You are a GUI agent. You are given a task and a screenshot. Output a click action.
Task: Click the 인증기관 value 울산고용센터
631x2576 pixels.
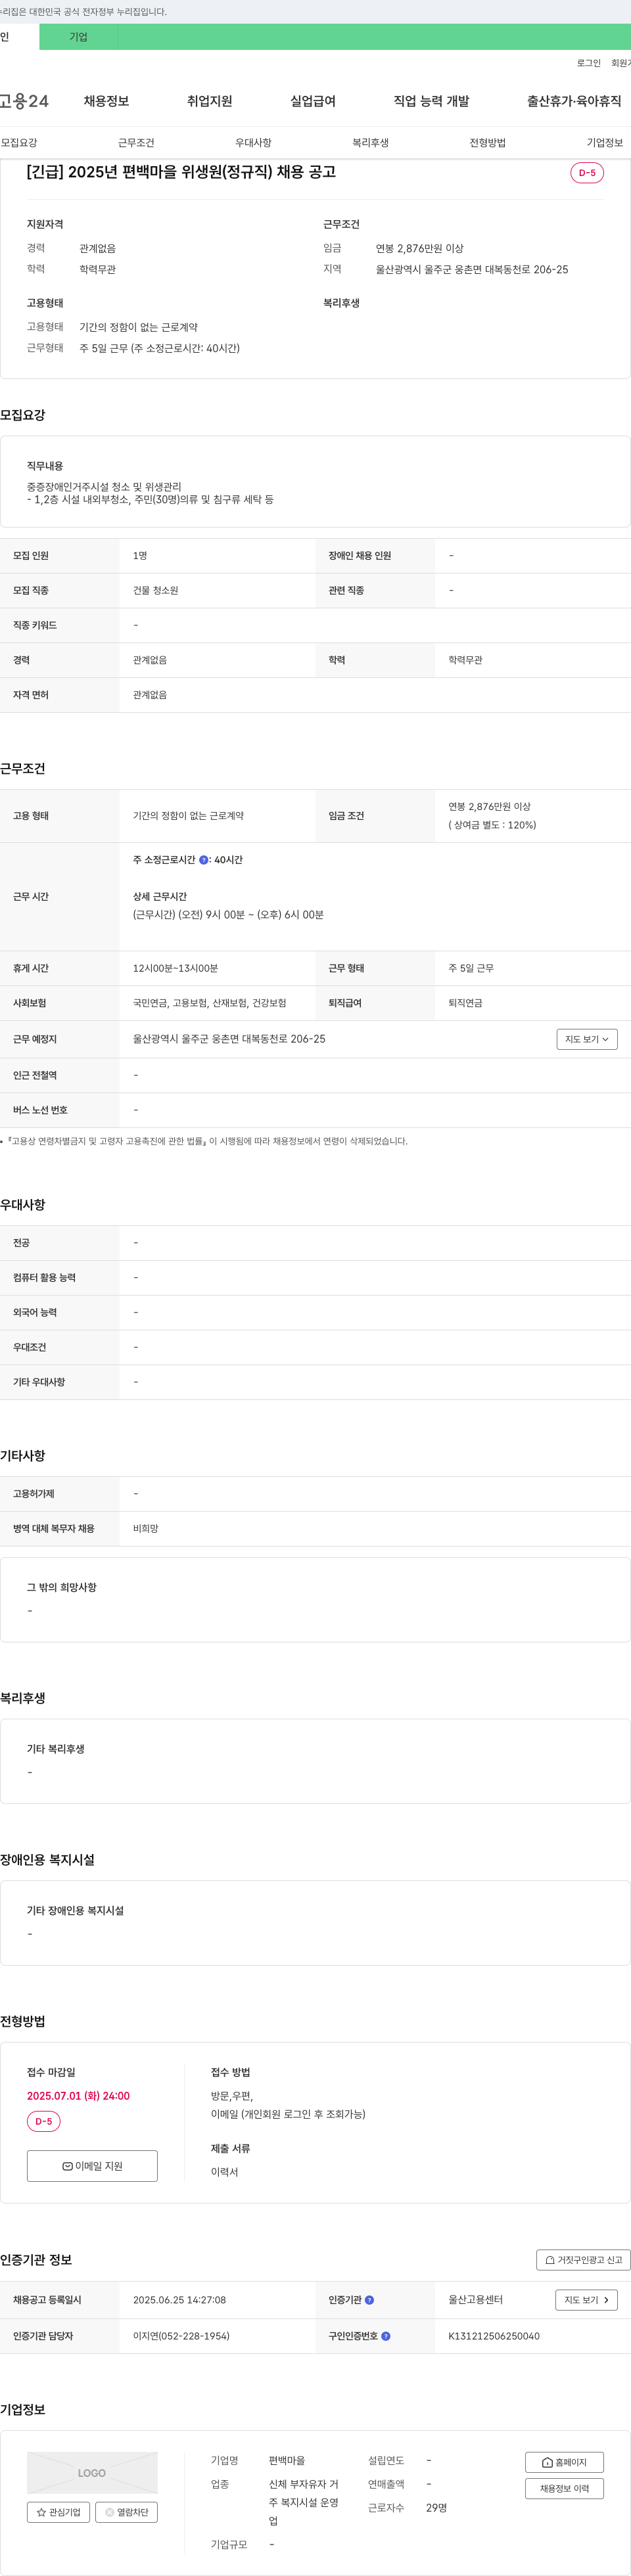click(475, 2300)
